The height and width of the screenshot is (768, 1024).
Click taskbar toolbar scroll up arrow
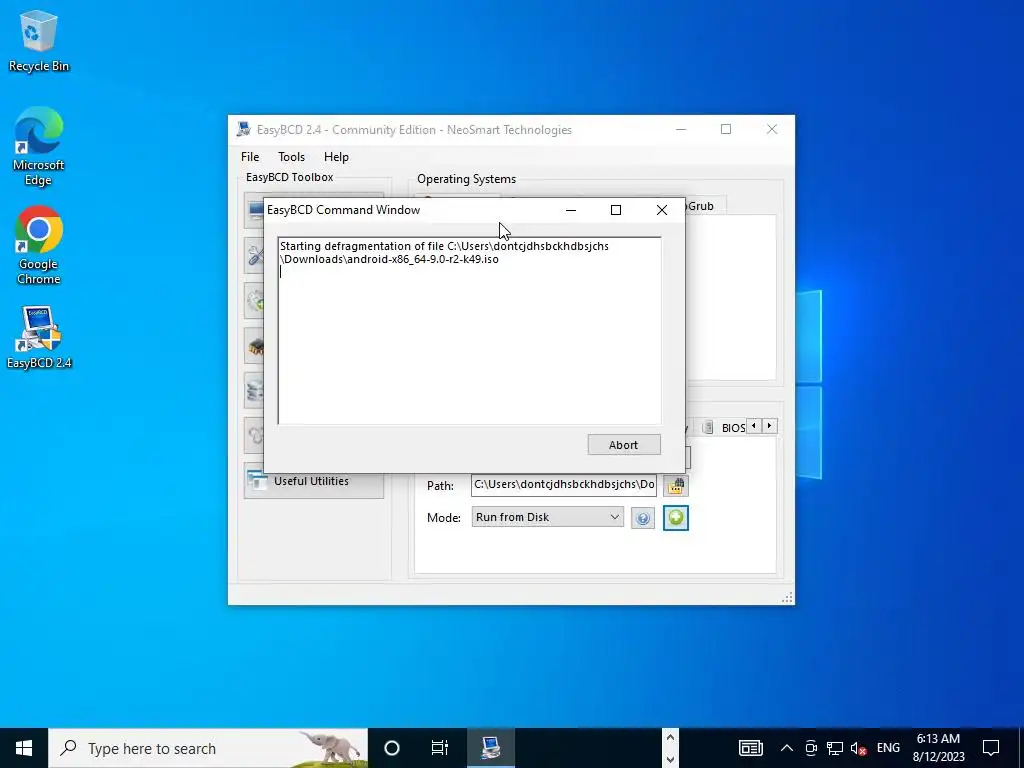669,737
